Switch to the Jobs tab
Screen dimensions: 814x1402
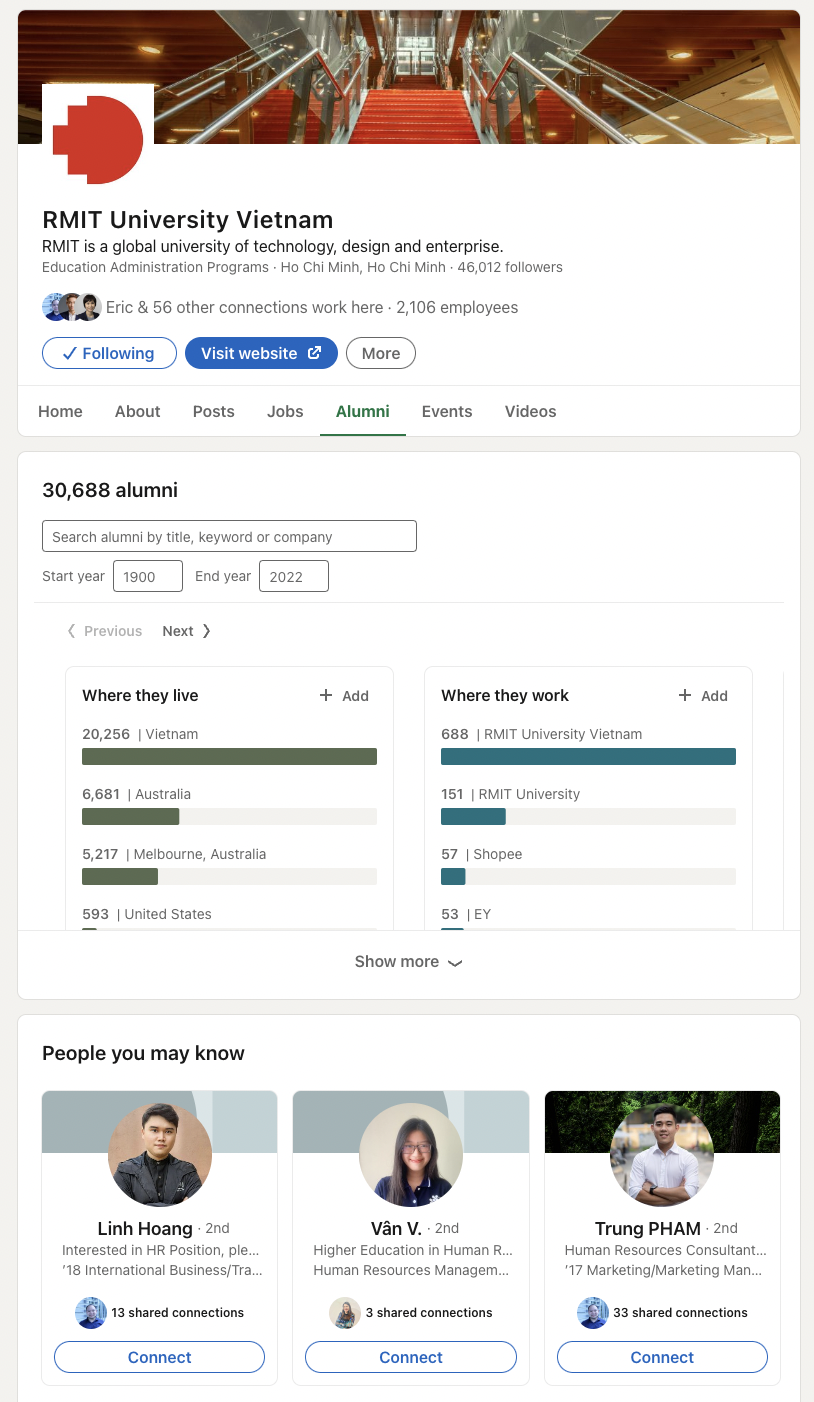point(285,411)
